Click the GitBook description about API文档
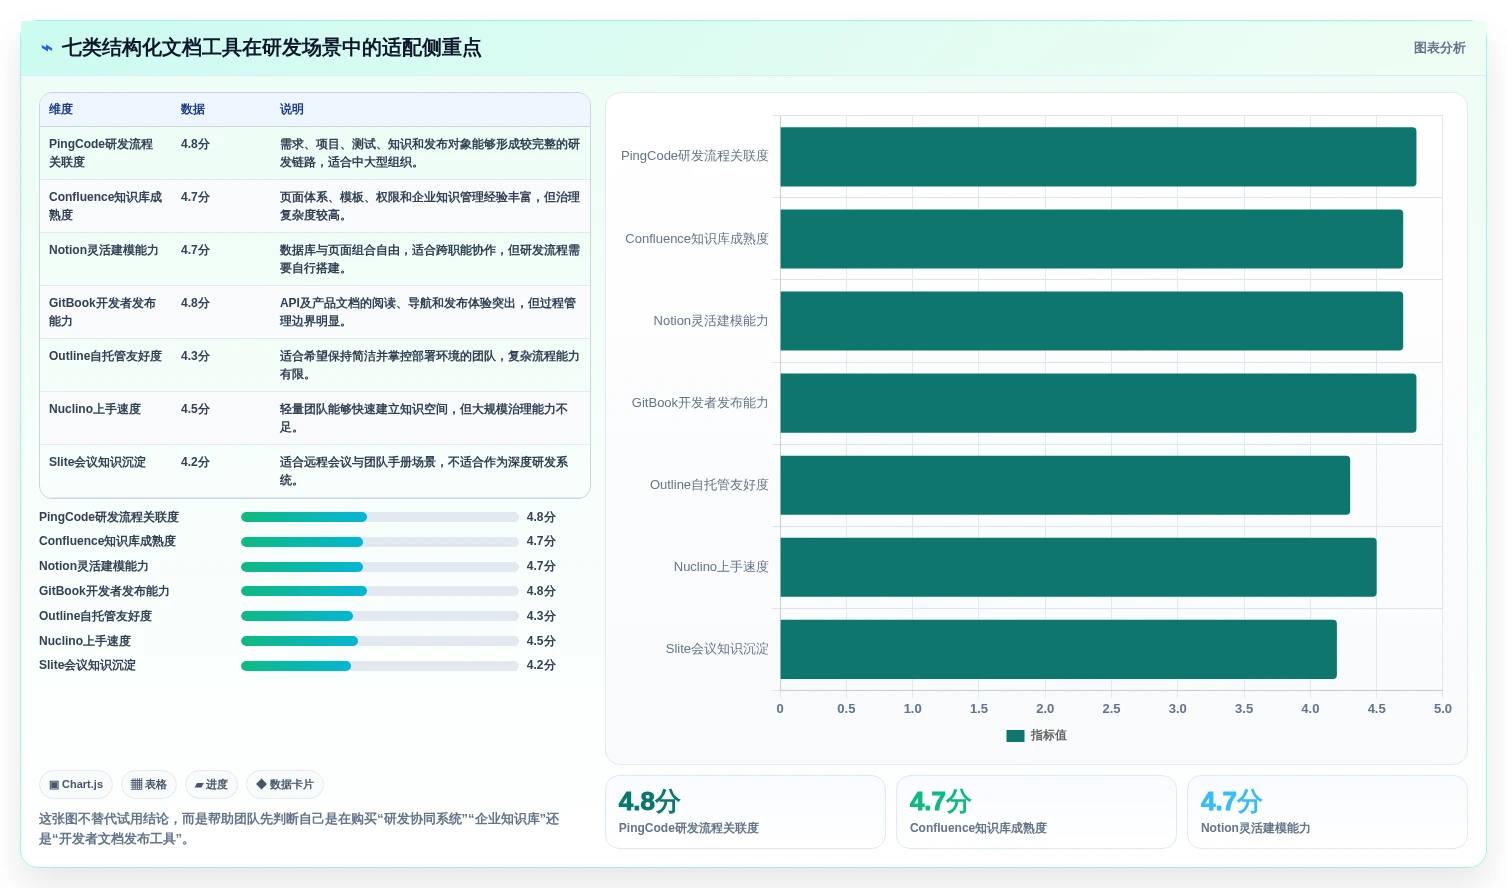The width and height of the screenshot is (1507, 888). (428, 312)
